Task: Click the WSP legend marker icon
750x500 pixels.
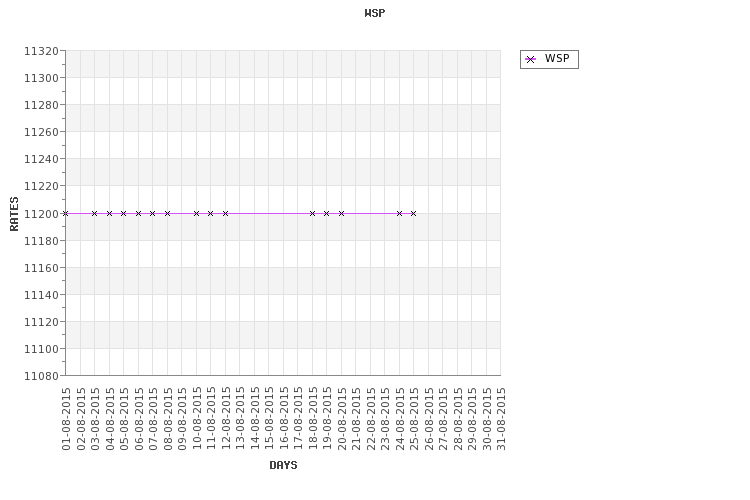Action: 531,59
